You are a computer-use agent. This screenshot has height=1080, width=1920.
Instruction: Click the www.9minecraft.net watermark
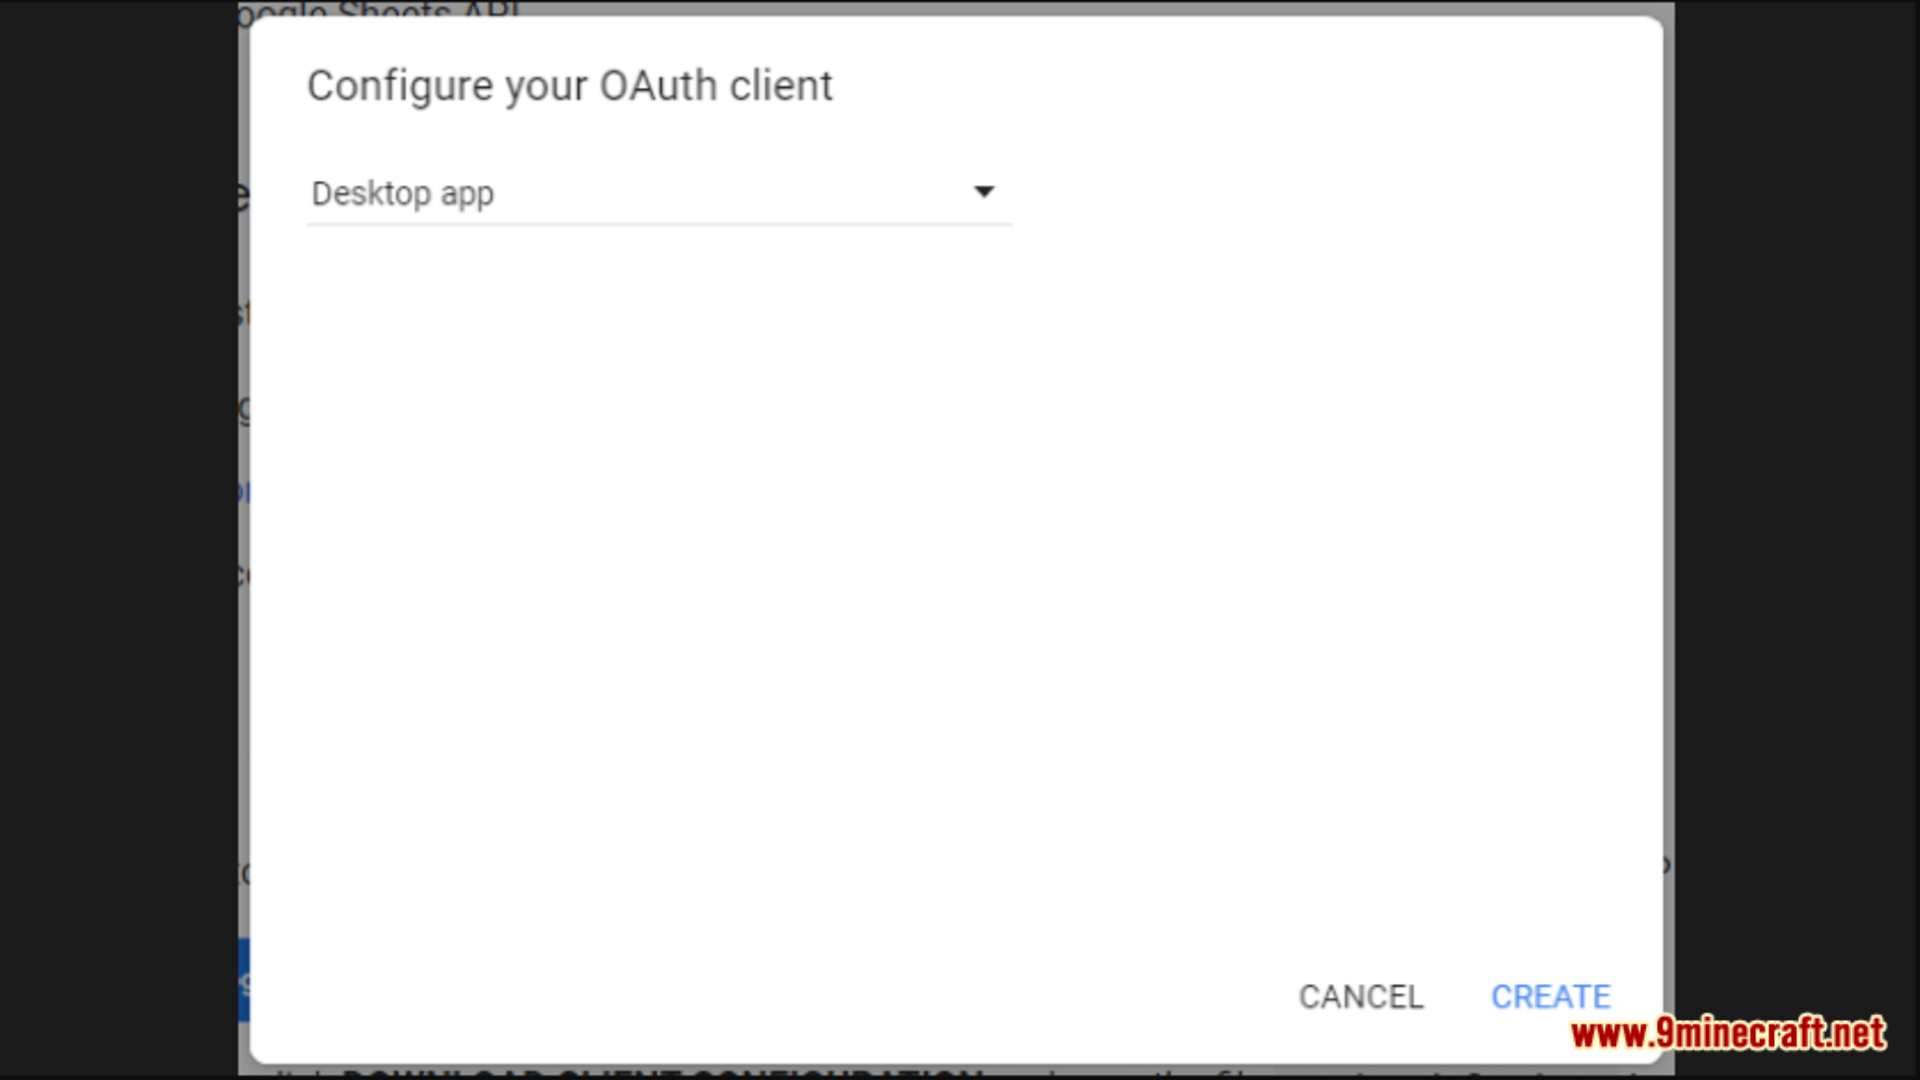pos(1728,1033)
